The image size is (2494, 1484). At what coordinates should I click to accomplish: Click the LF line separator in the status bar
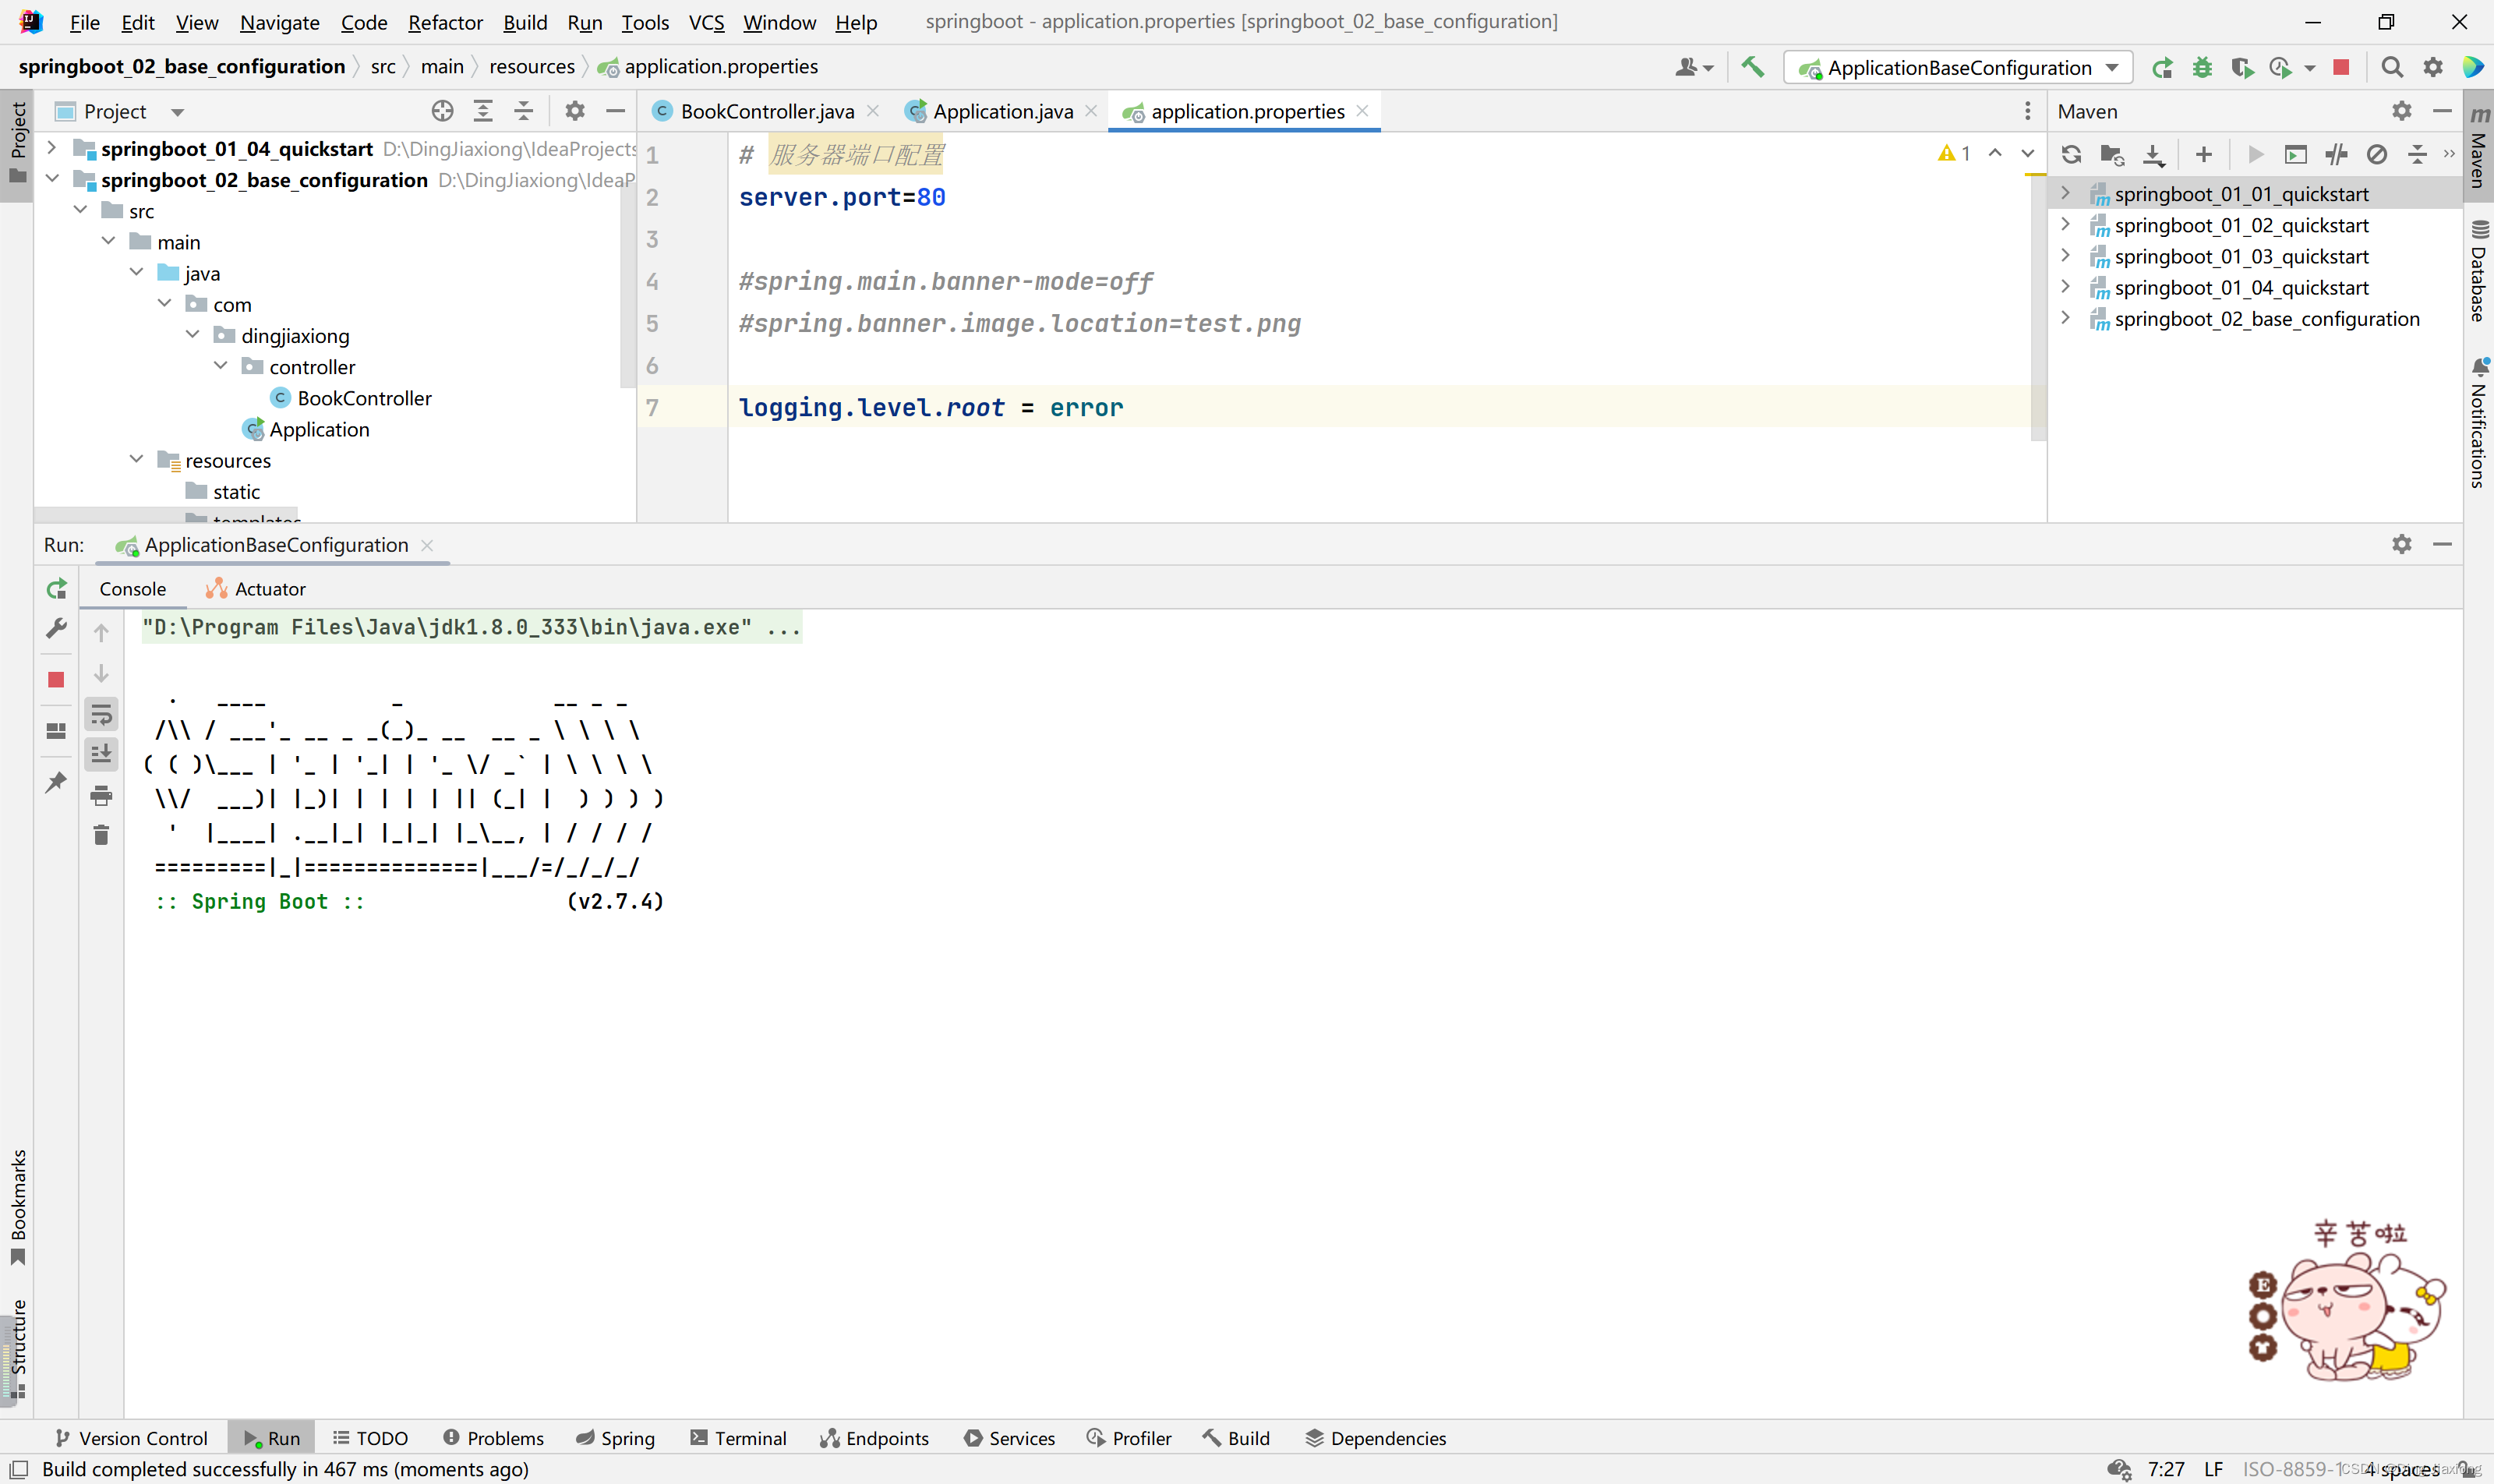2214,1469
